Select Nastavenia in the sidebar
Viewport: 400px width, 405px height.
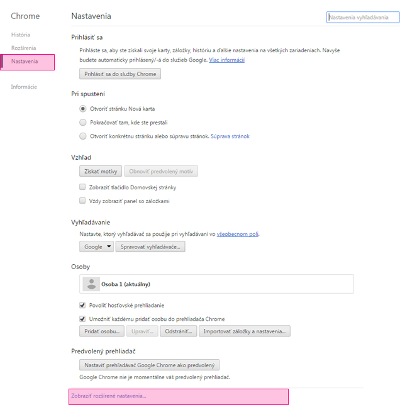[x=25, y=61]
